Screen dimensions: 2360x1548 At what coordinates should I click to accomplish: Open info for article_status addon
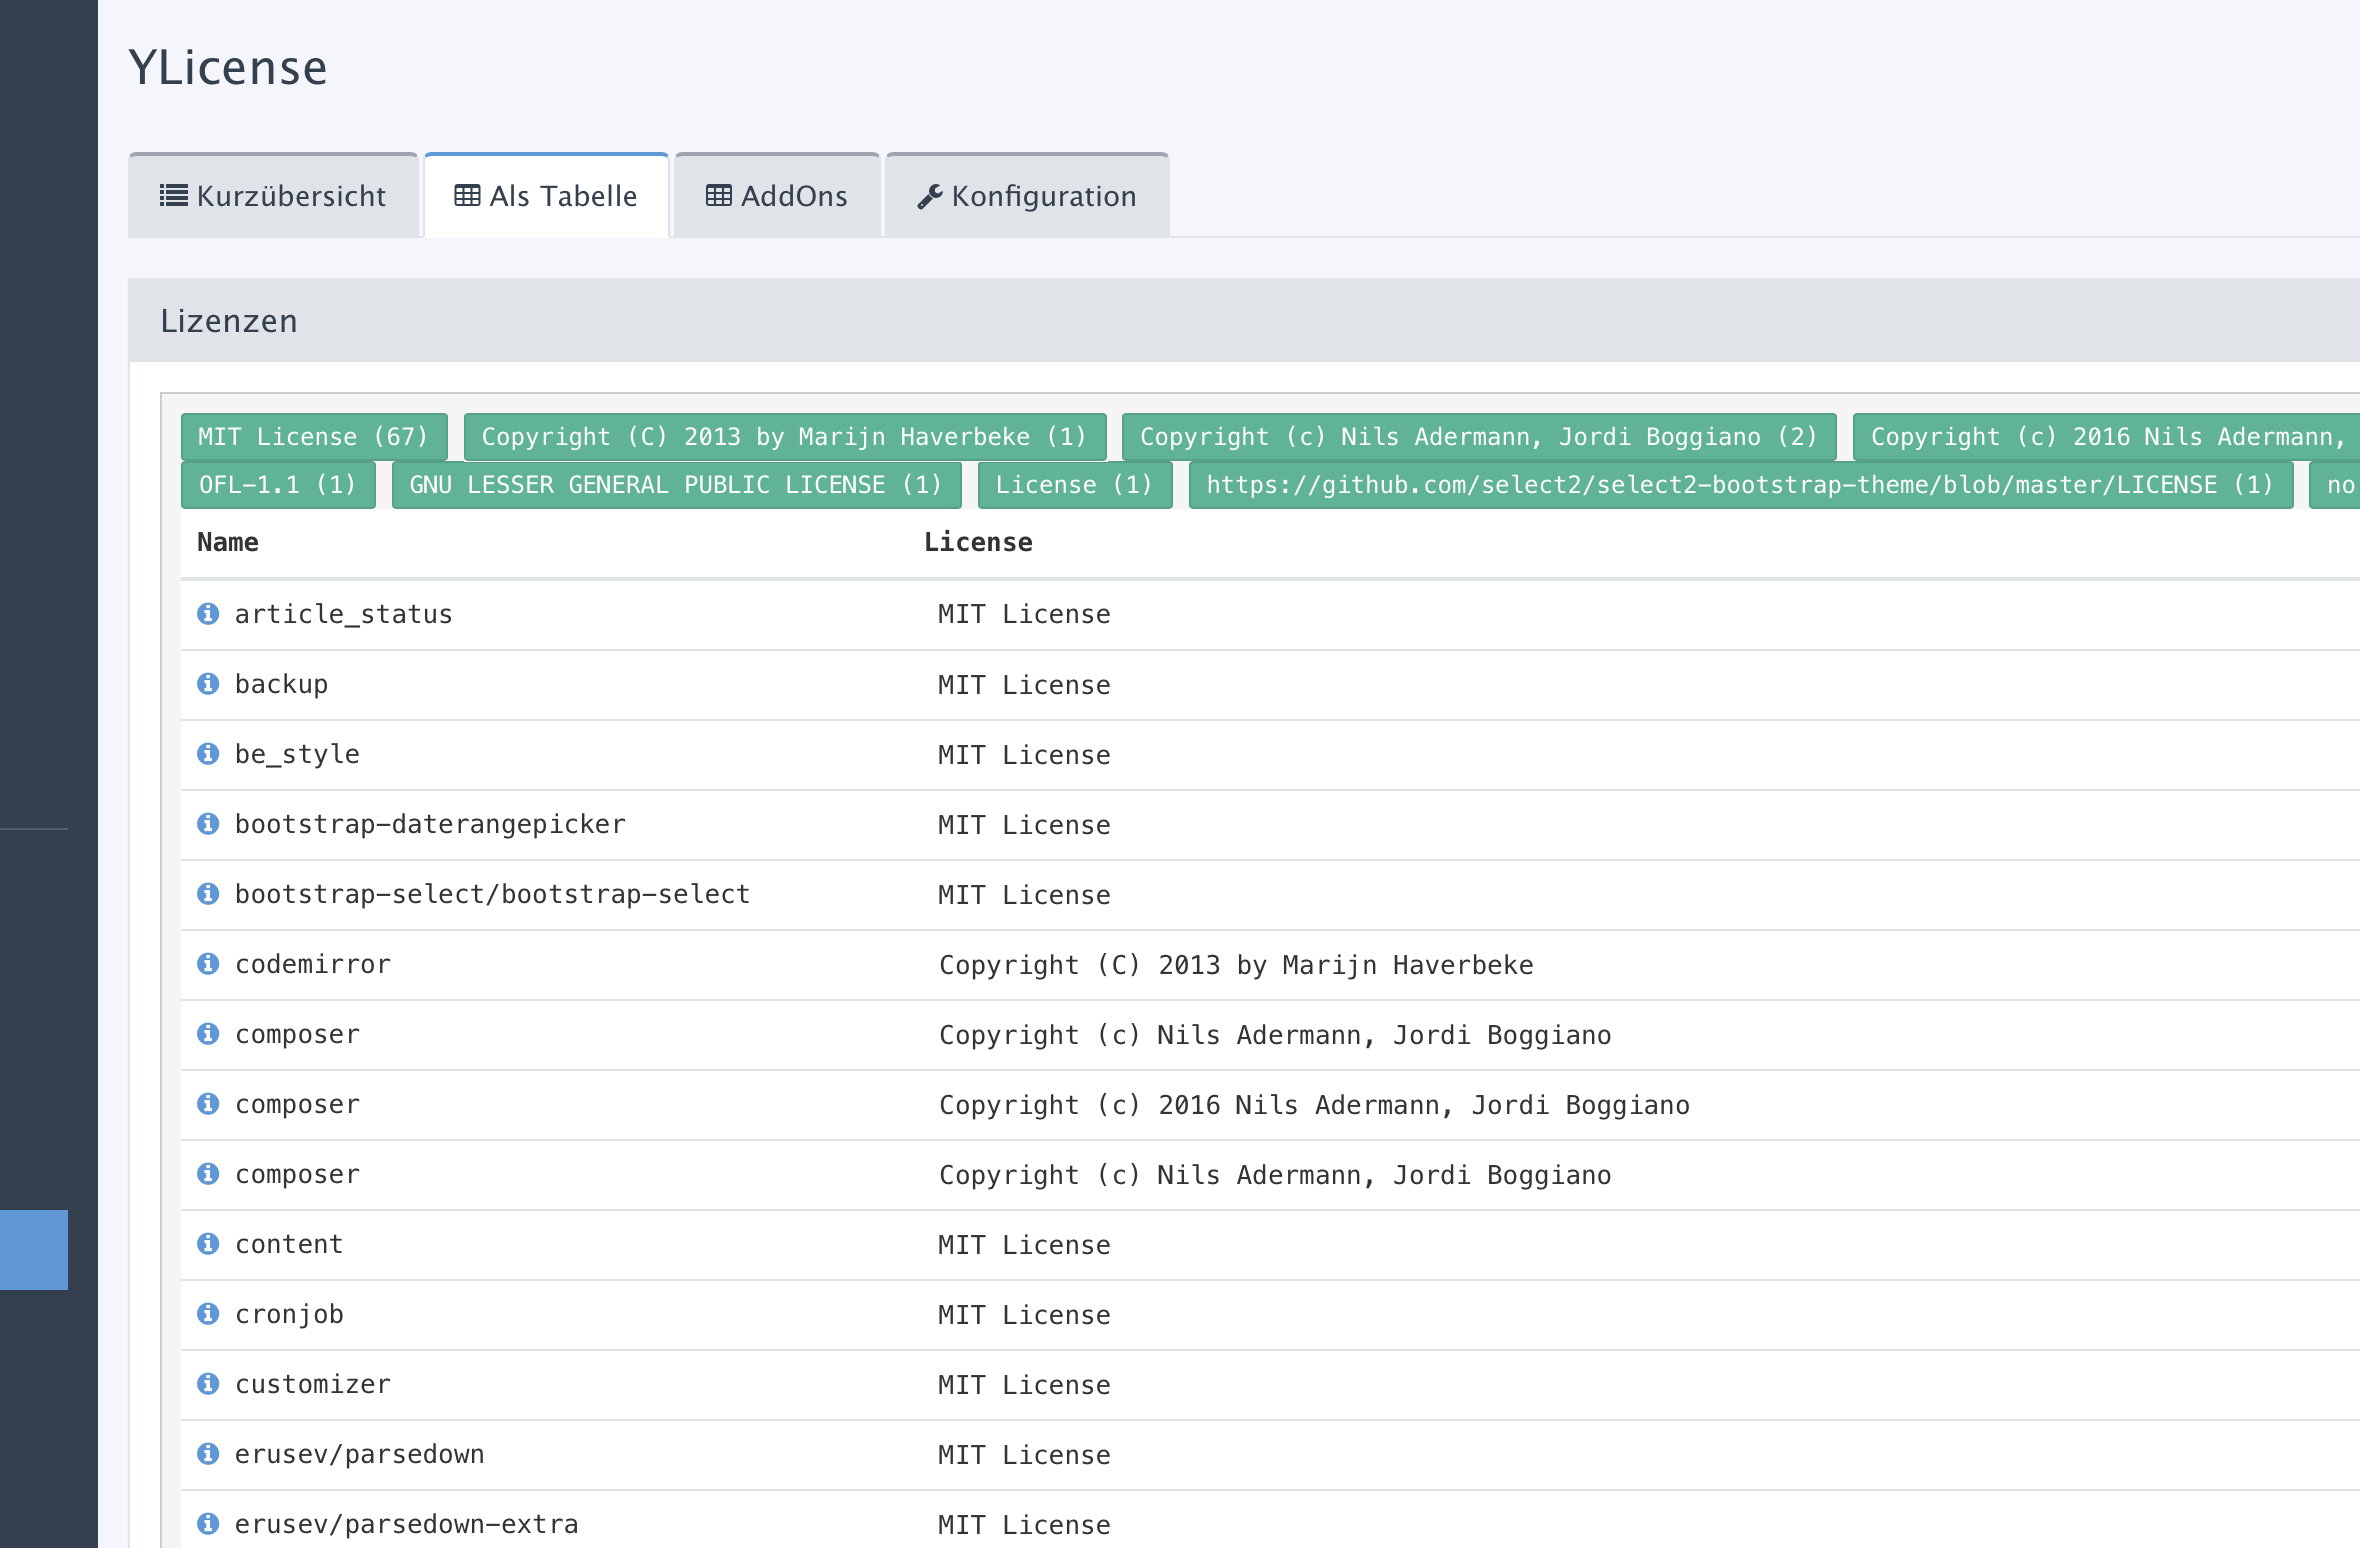point(208,614)
